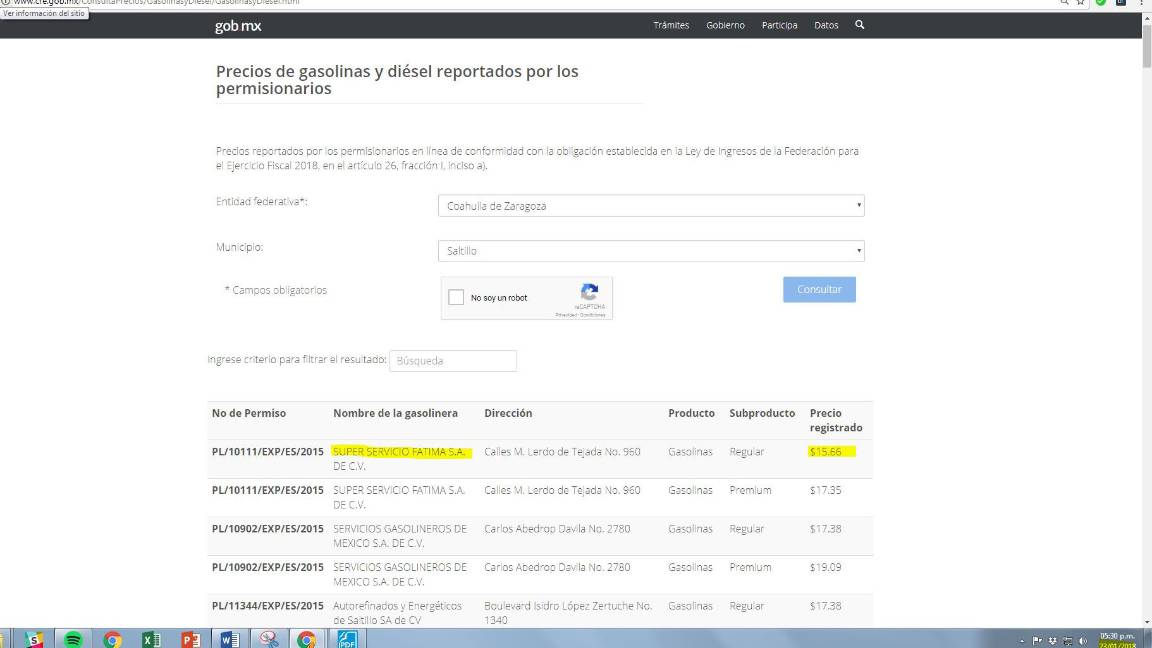Open the Municipio dropdown showing Saltillo
This screenshot has height=648, width=1152.
(x=651, y=250)
